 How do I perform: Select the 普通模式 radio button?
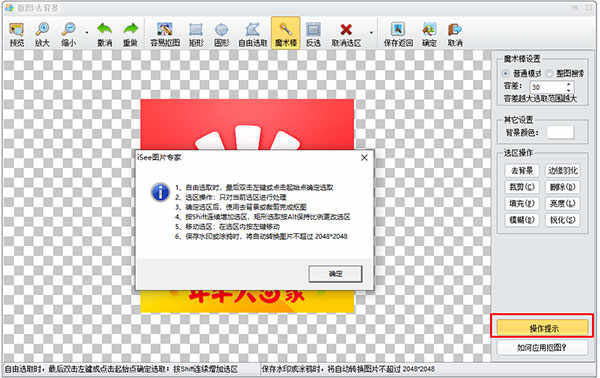[506, 73]
